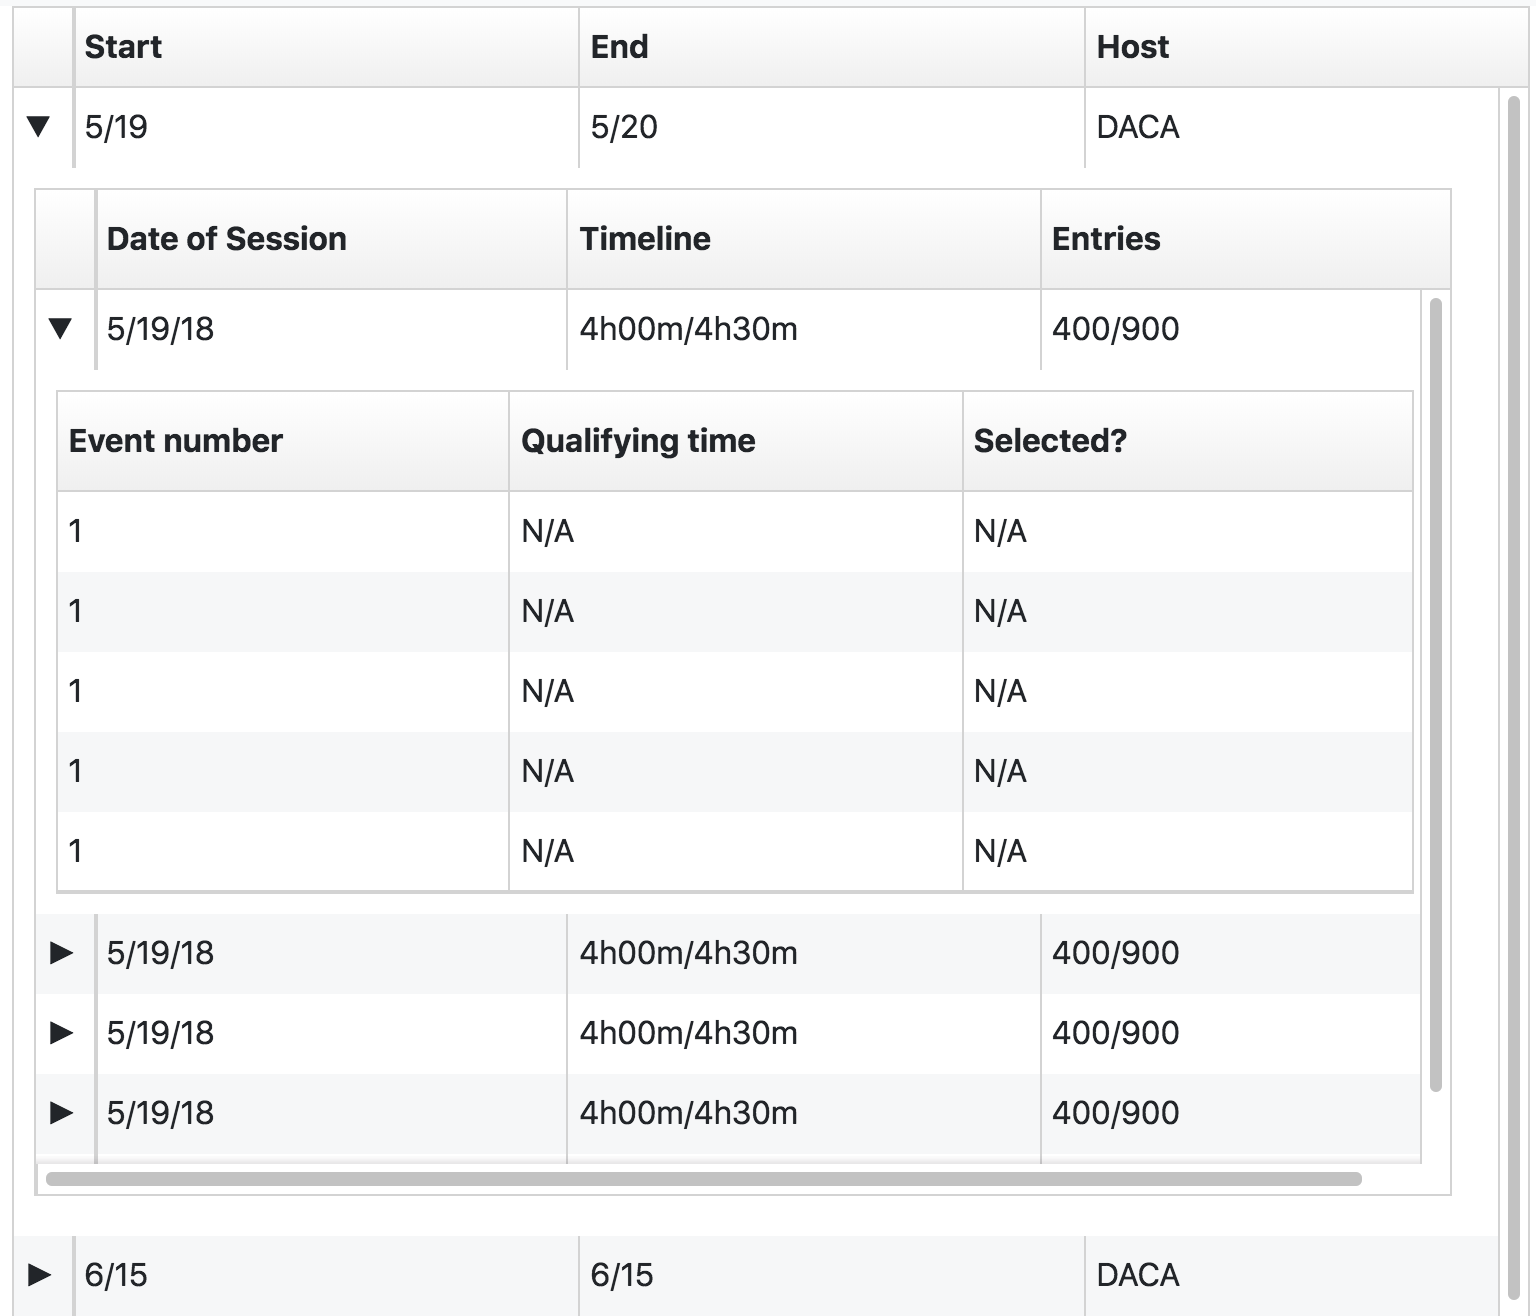Expand the first collapsed 5/19/18 session row
This screenshot has height=1316, width=1536.
pyautogui.click(x=61, y=953)
